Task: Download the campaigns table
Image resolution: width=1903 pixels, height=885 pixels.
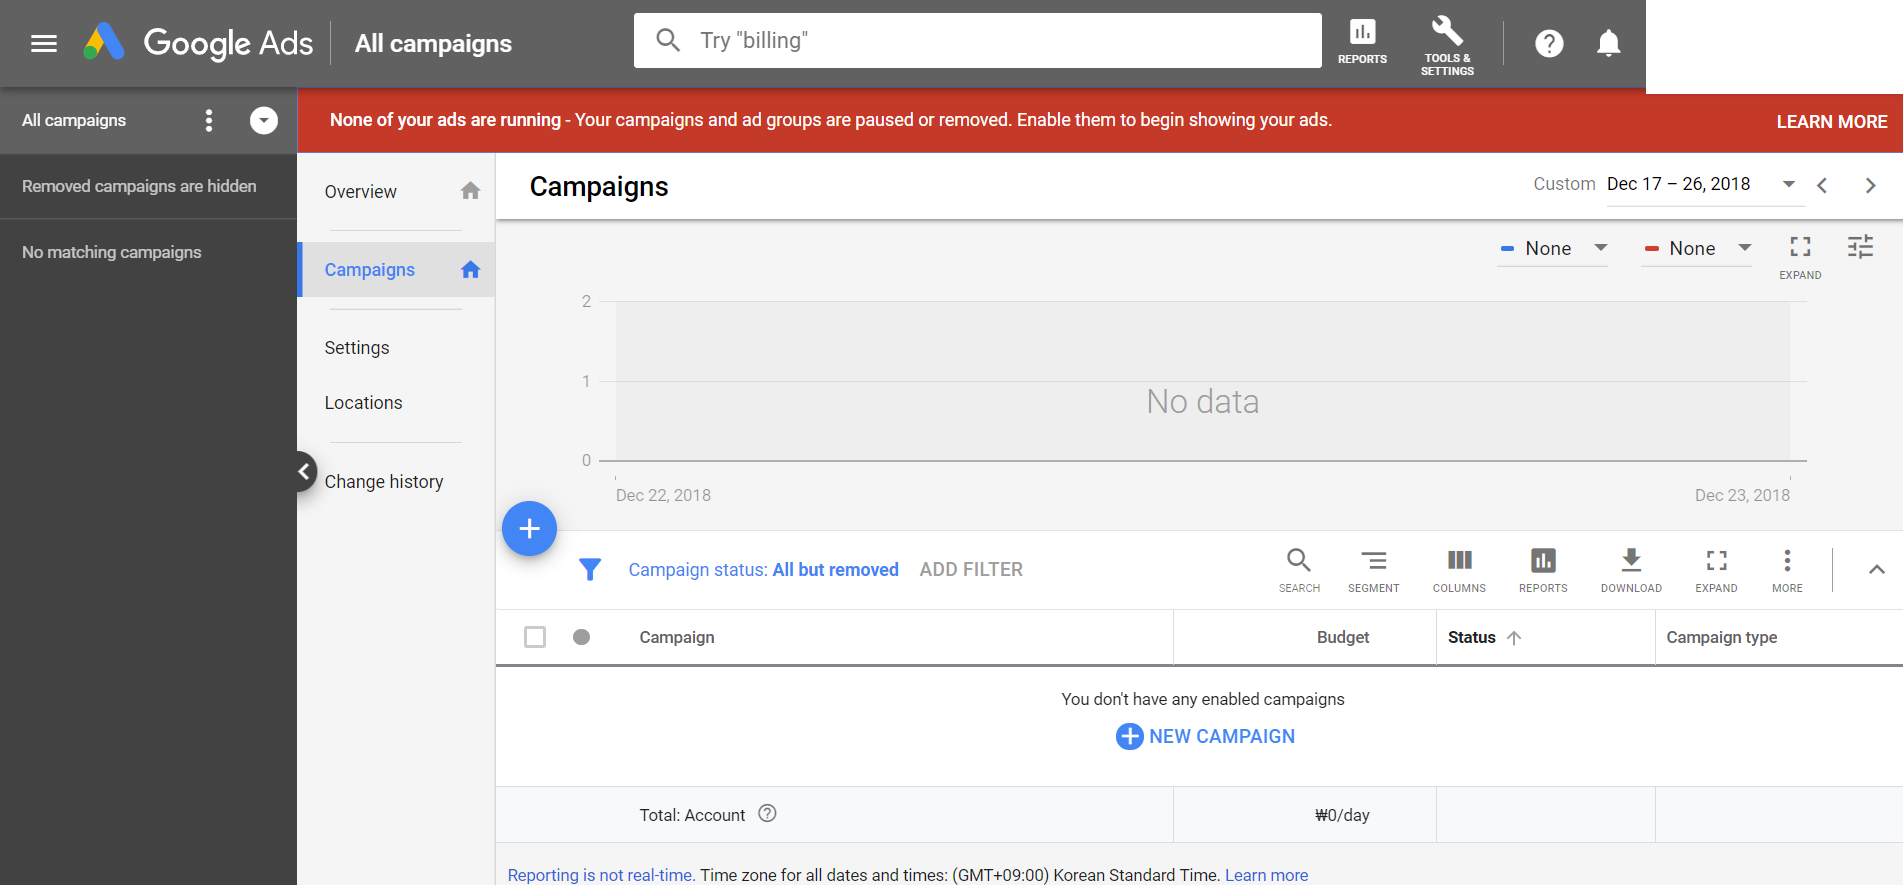Action: tap(1631, 570)
